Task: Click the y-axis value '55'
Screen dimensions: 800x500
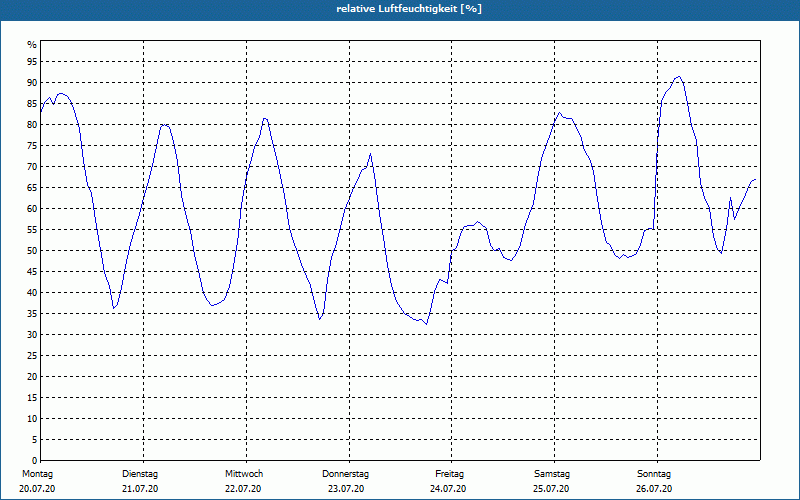Action: (32, 230)
